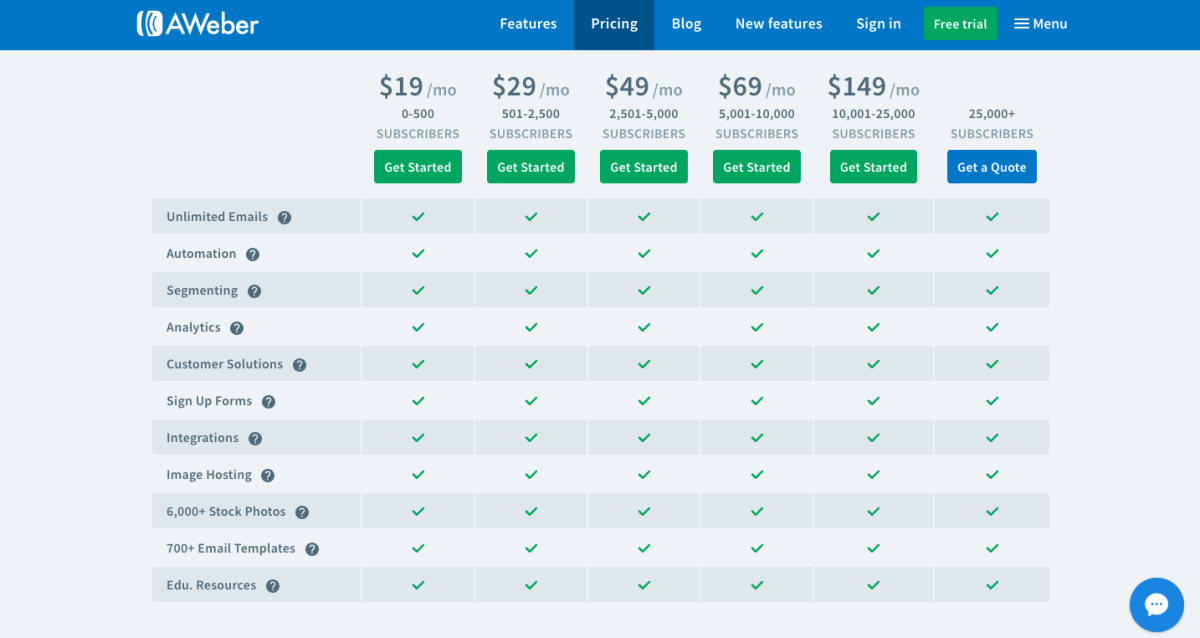This screenshot has width=1200, height=638.
Task: Open the Blog link
Action: pos(686,24)
